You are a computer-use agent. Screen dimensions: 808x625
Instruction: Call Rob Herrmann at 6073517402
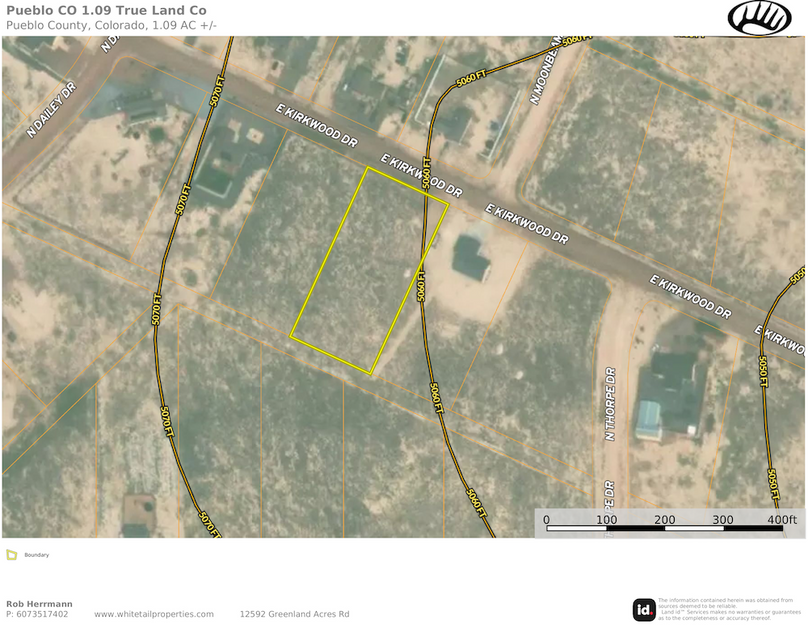38,613
